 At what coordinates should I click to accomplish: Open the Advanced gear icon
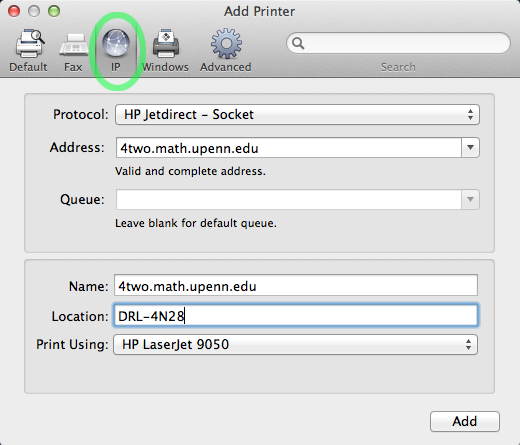[226, 44]
